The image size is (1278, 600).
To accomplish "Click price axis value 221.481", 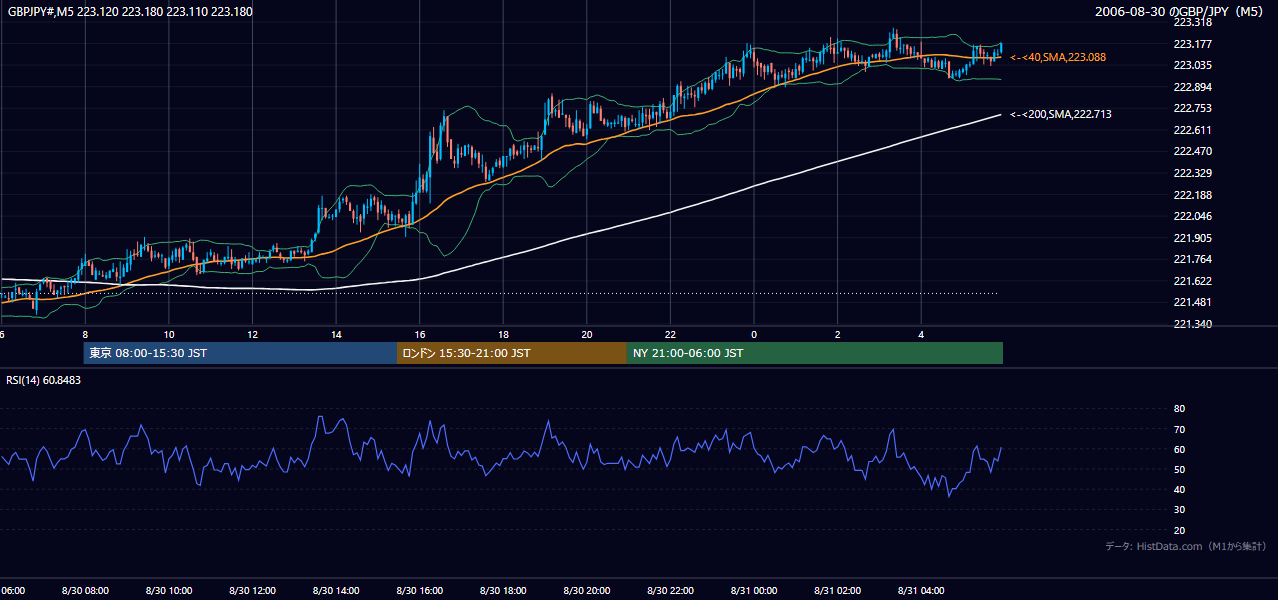I will 1192,302.
